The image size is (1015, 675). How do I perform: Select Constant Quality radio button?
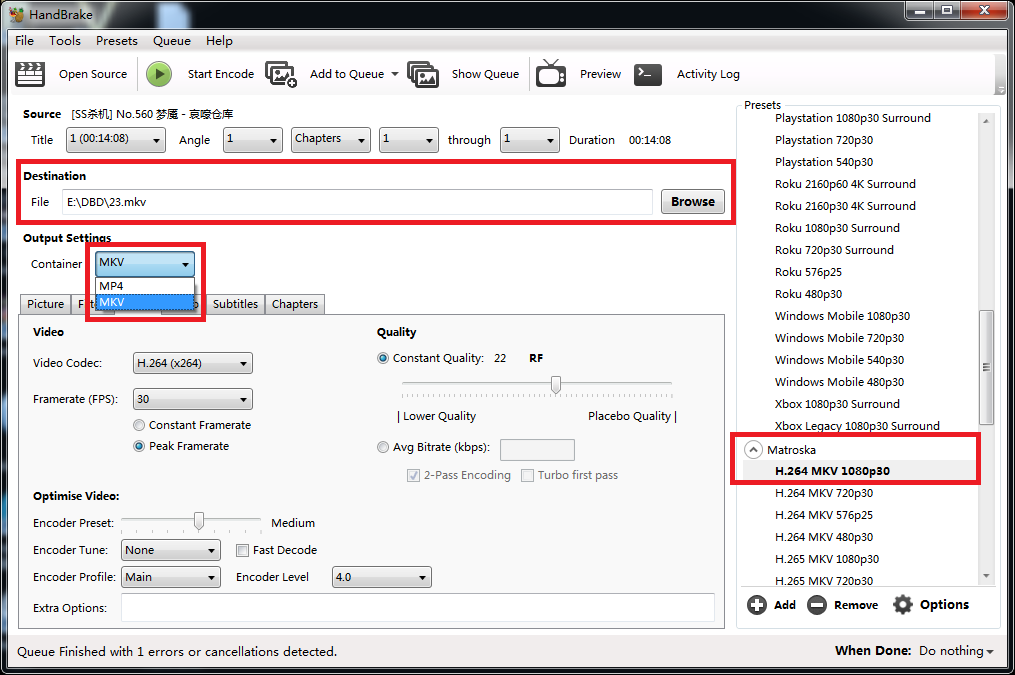[x=383, y=358]
